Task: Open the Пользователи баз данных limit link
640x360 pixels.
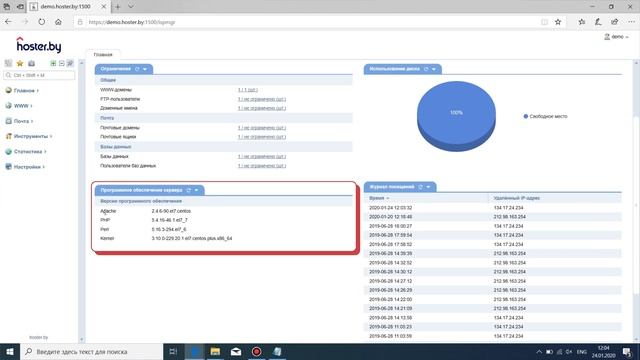Action: (x=262, y=166)
